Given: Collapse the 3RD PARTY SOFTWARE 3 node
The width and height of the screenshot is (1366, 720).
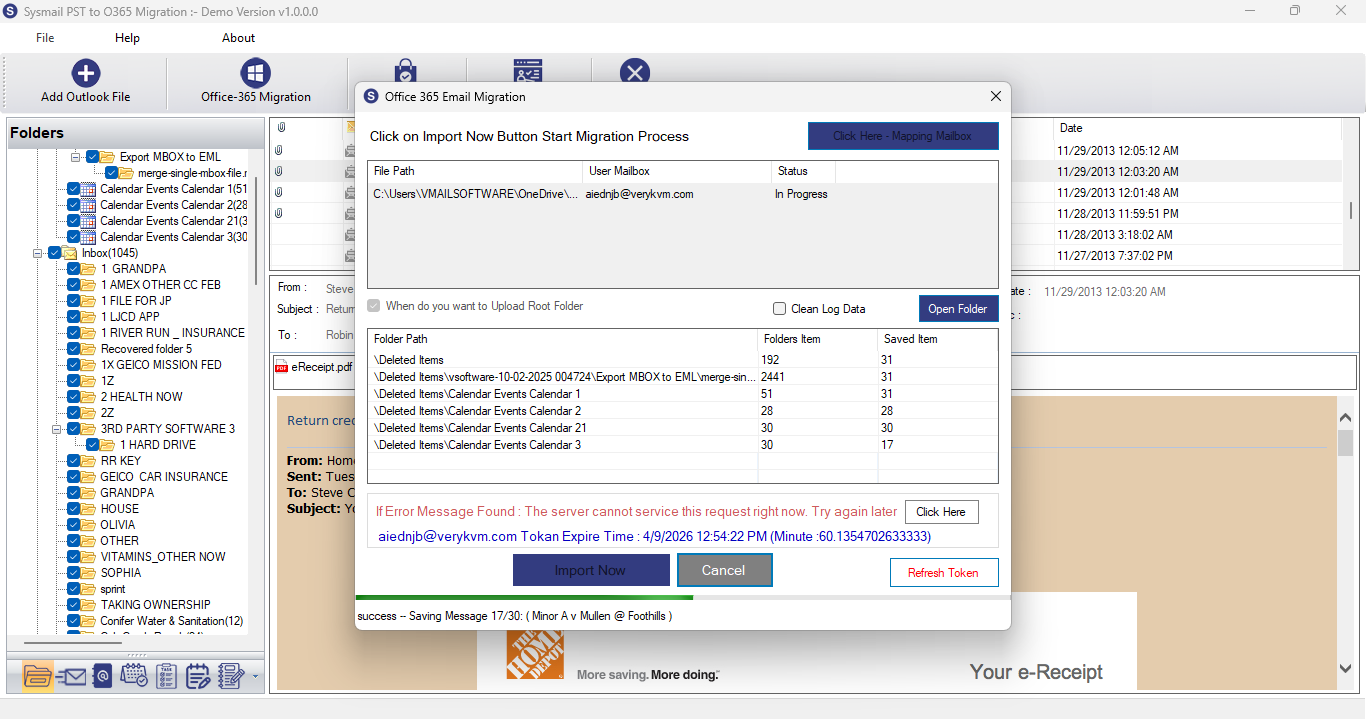Looking at the screenshot, I should tap(57, 429).
